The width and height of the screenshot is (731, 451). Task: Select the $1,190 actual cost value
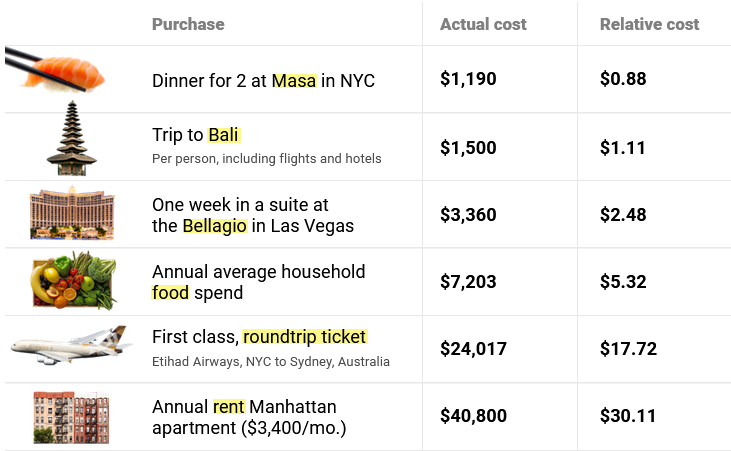468,78
